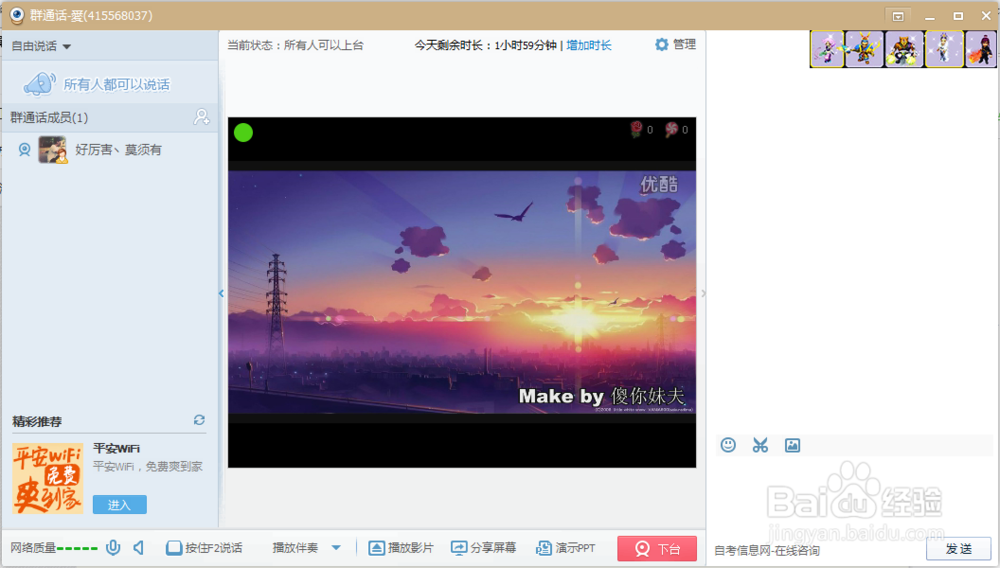The image size is (1000, 568).
Task: Select the fifth pixel character avatar
Action: tap(980, 49)
